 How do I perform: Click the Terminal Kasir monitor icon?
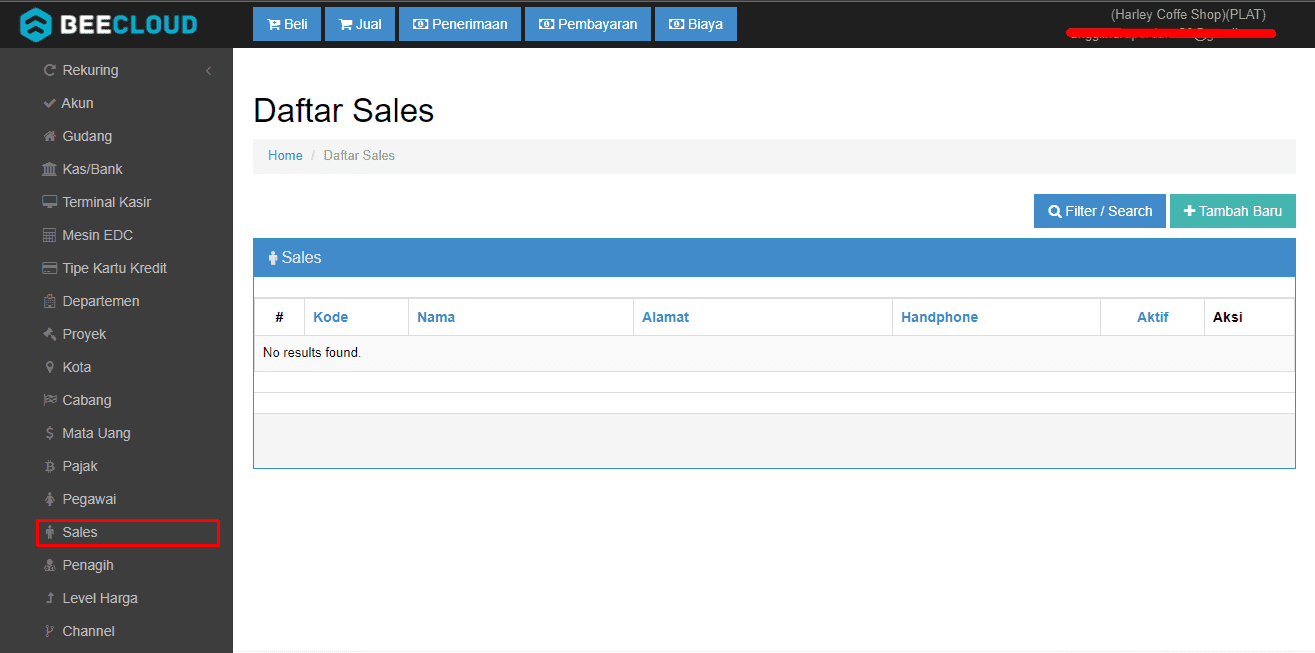tap(50, 202)
